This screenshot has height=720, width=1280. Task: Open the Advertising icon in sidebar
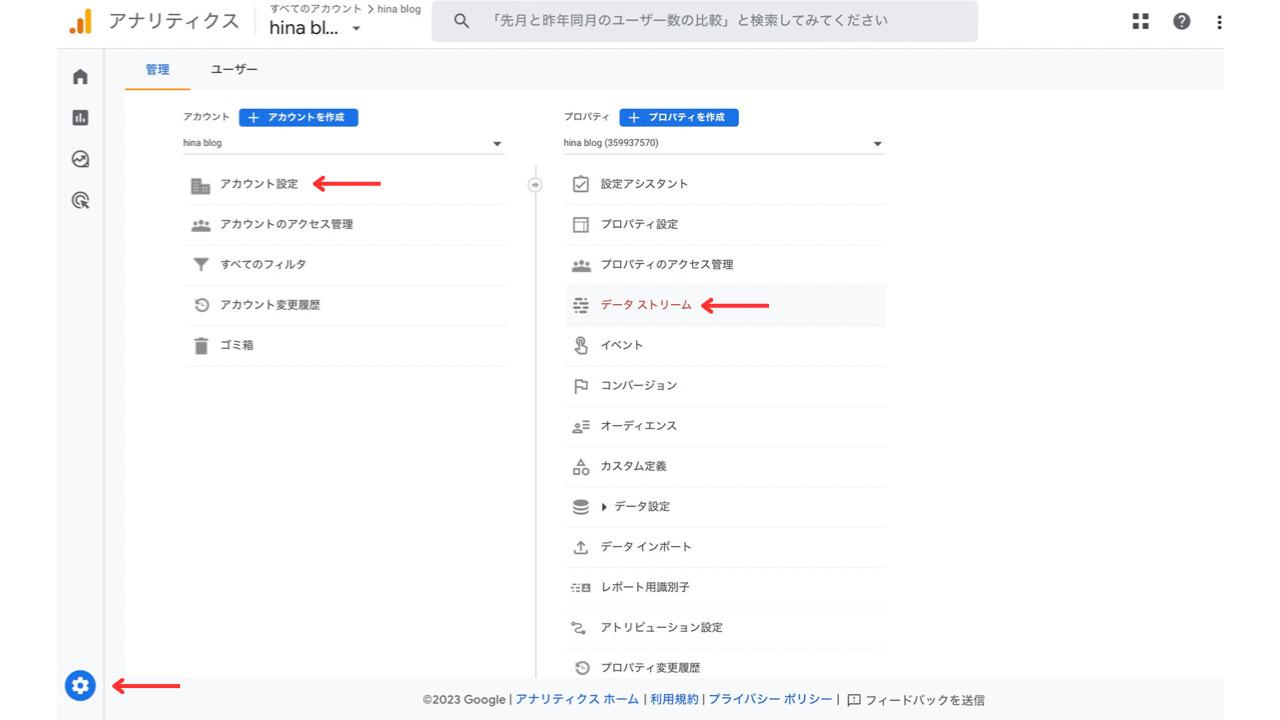tap(80, 200)
